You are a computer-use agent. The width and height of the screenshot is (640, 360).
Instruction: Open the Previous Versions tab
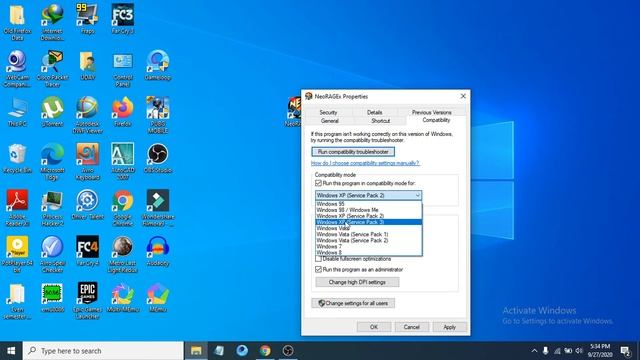(431, 112)
